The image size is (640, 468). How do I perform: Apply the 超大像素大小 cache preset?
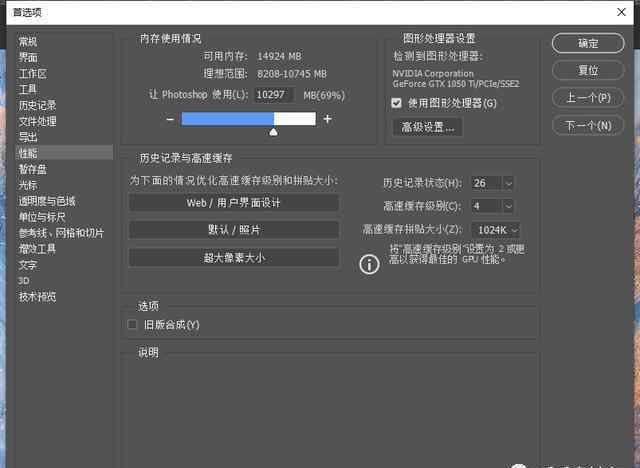click(233, 257)
